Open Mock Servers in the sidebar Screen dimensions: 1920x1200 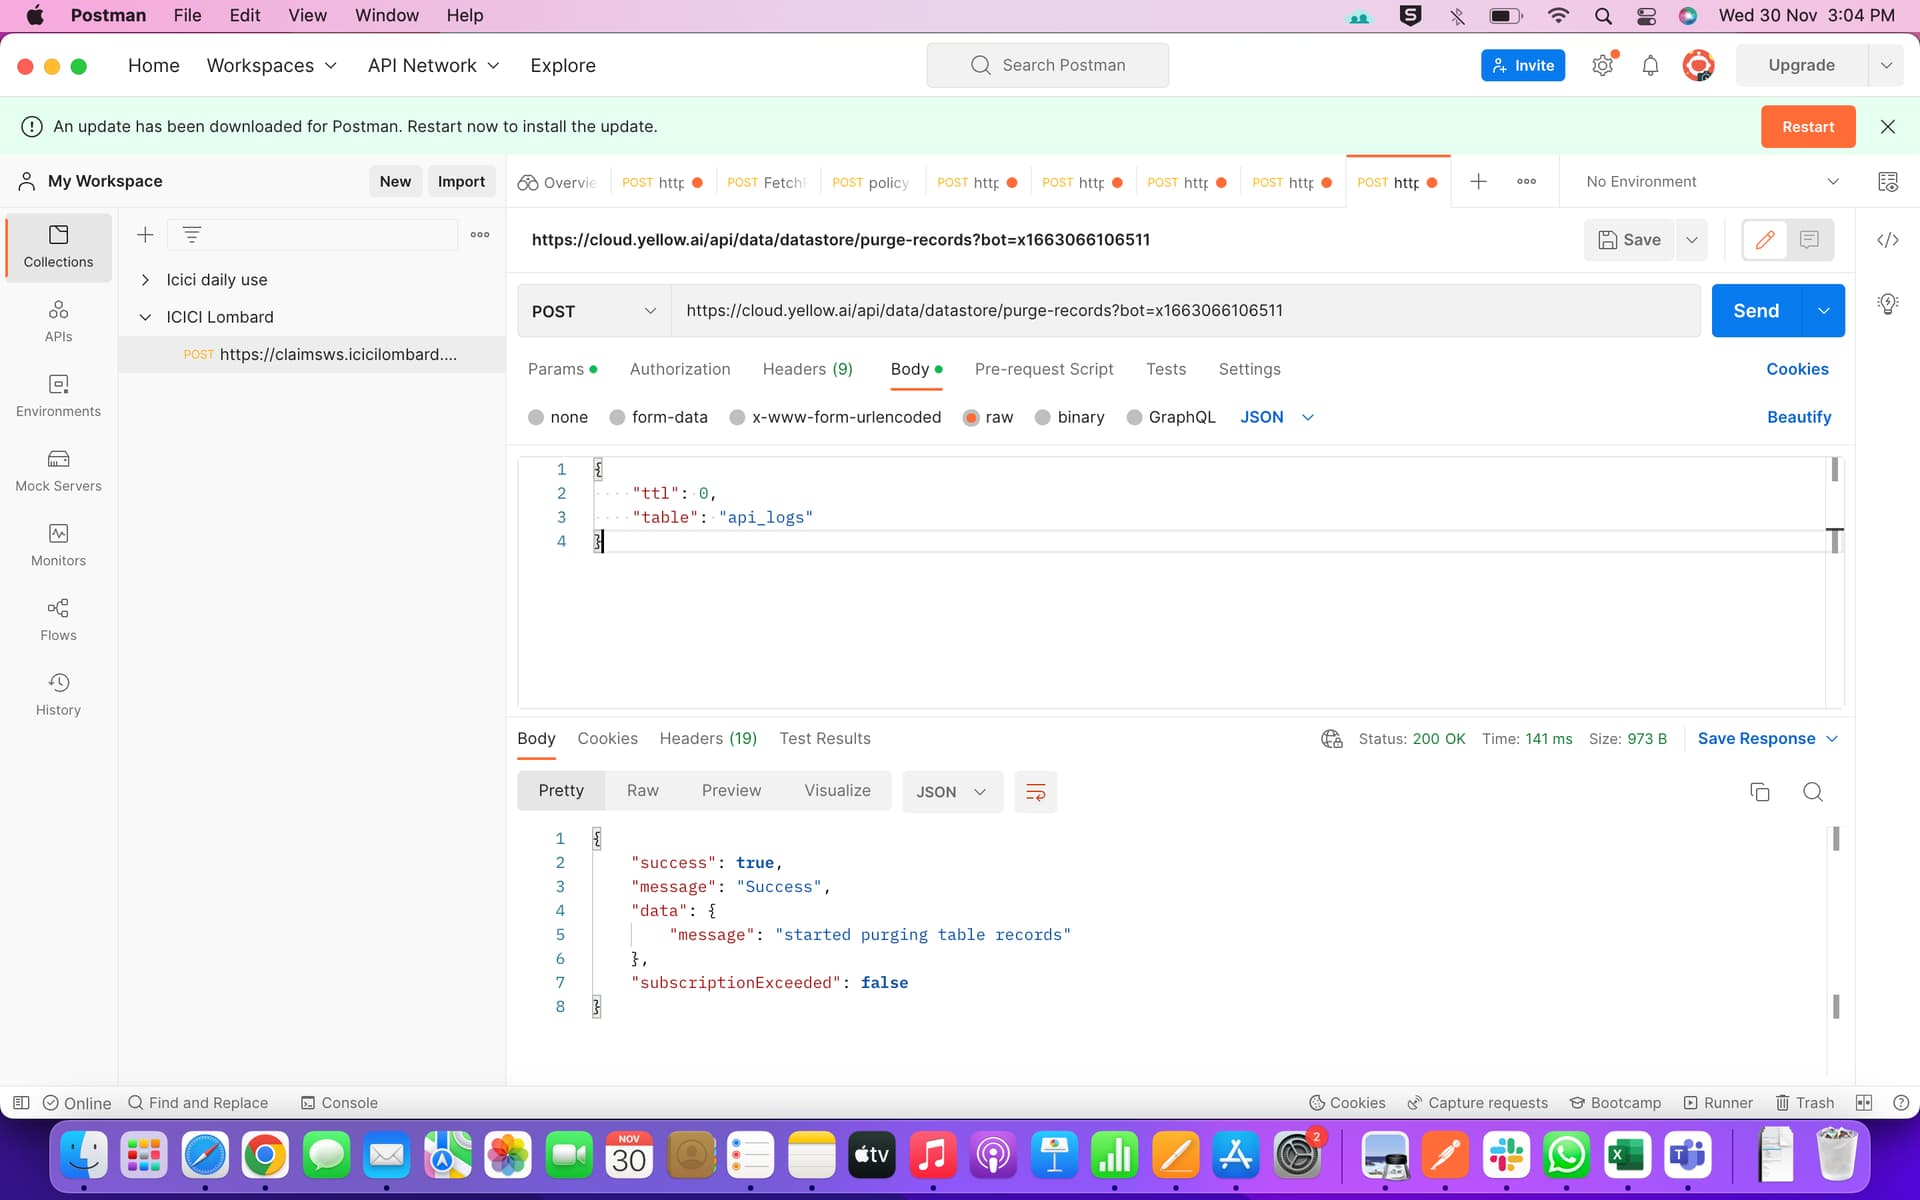[x=58, y=471]
